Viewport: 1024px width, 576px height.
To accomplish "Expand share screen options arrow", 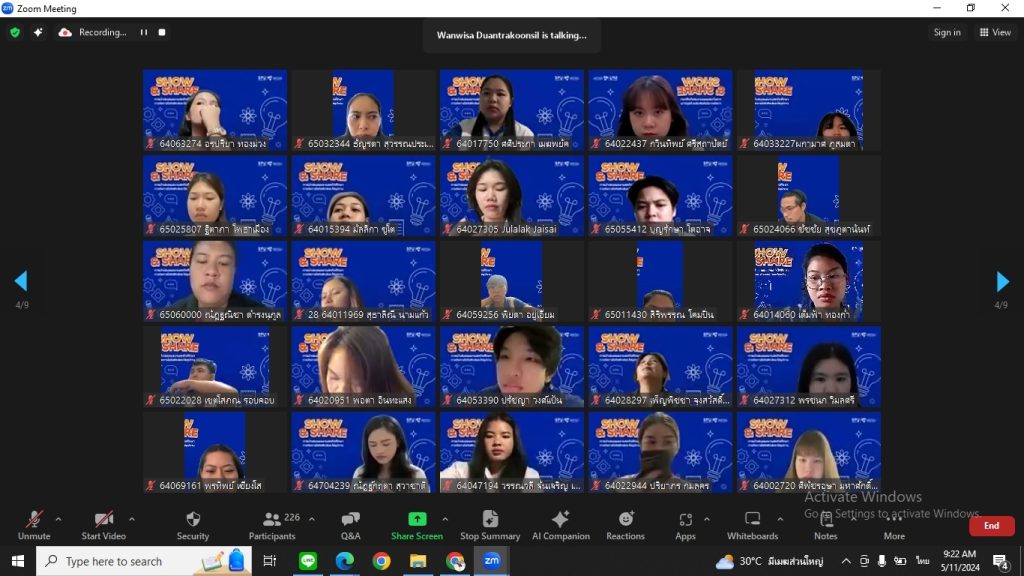I will point(445,519).
